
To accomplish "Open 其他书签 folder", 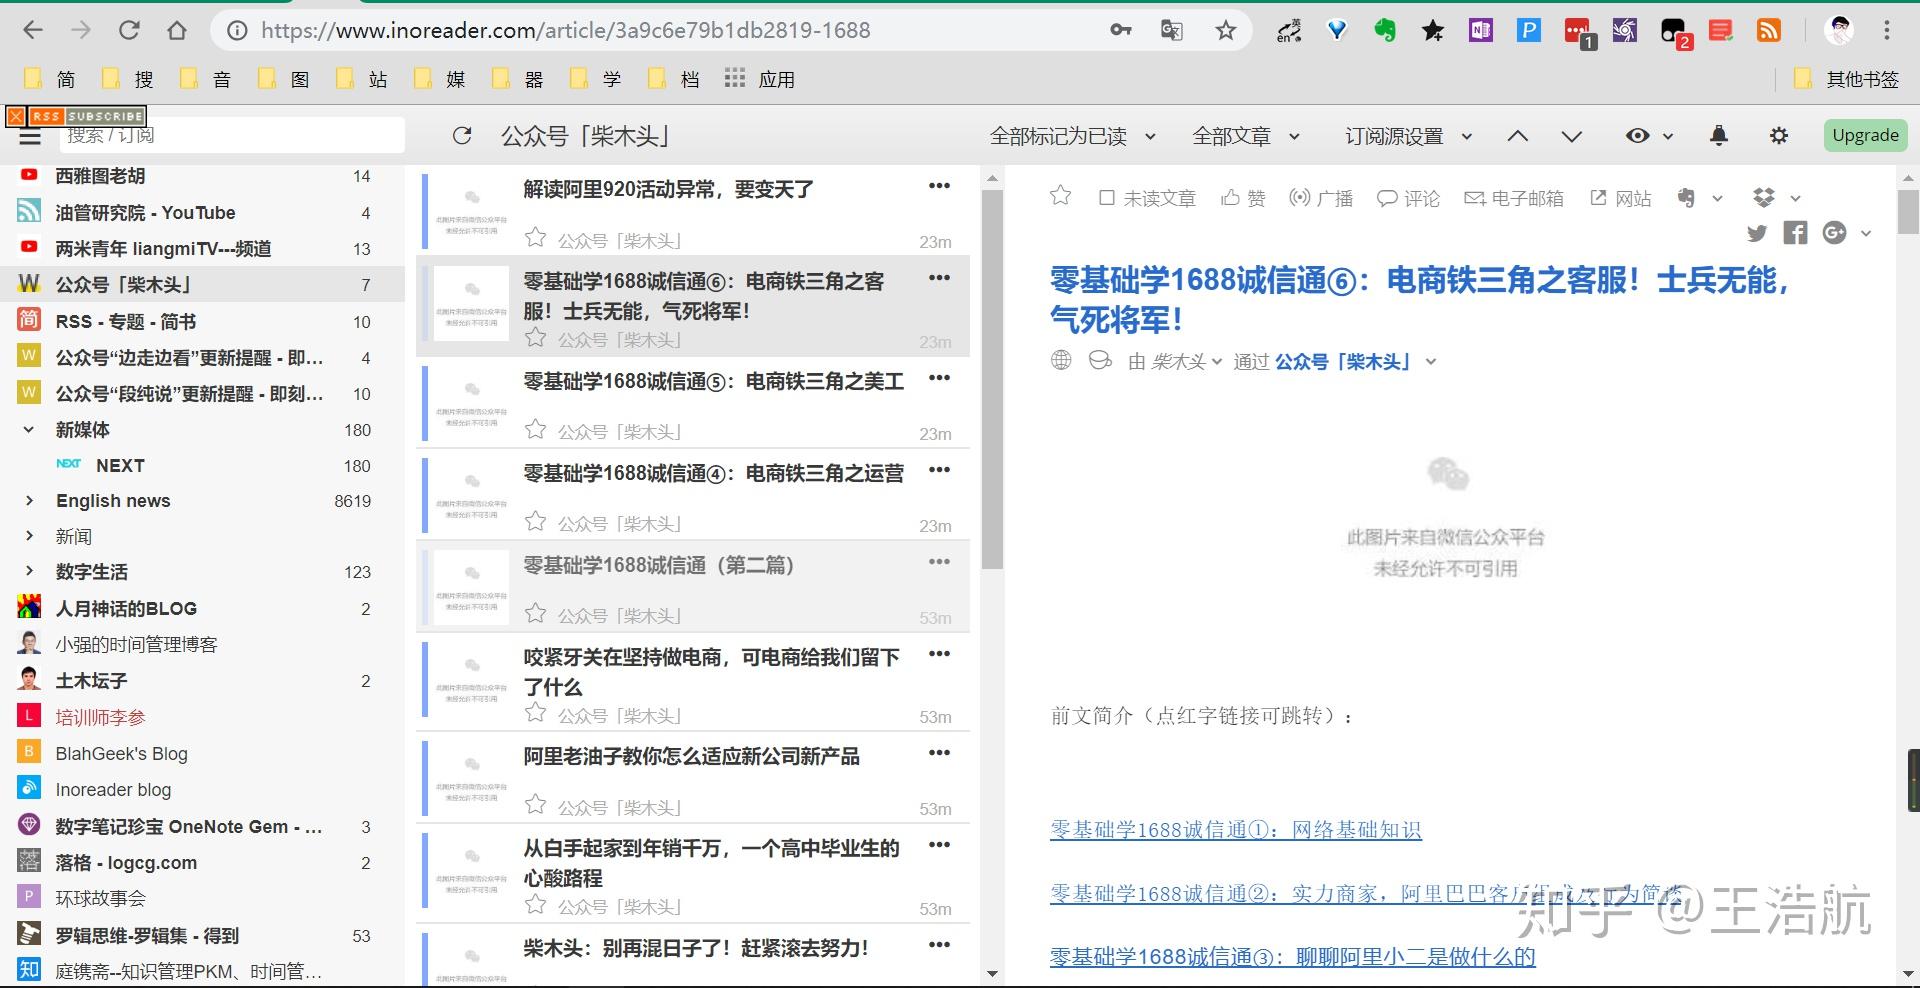I will click(x=1846, y=79).
